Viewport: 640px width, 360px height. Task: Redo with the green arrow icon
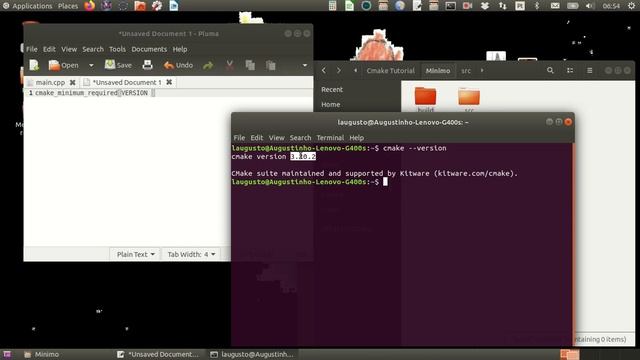[208, 65]
